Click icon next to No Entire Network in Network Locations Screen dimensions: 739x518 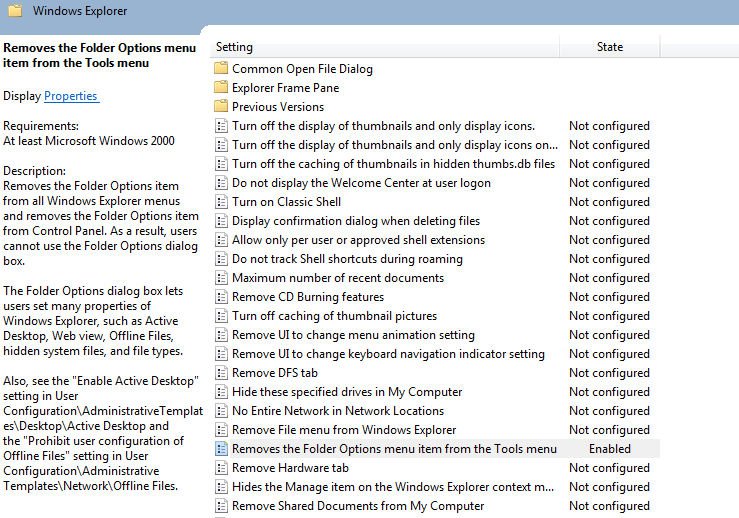coord(221,411)
